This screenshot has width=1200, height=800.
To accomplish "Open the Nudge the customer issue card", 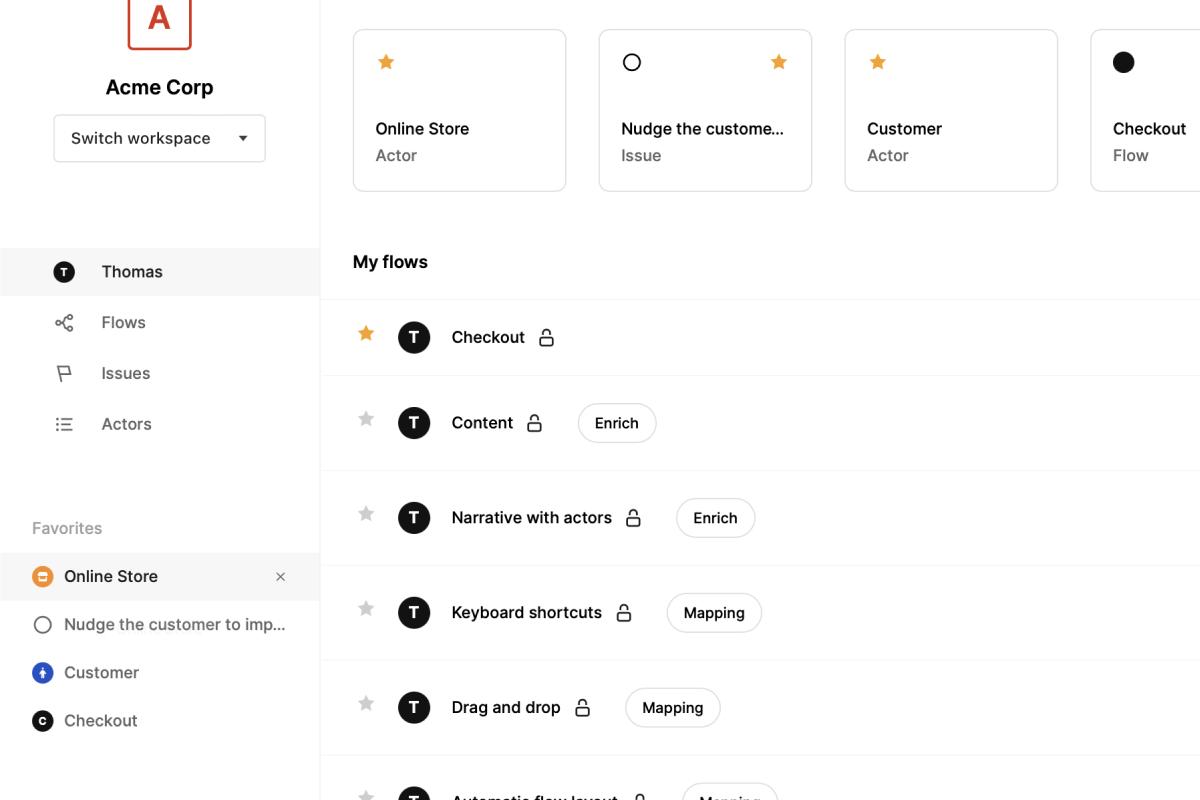I will click(x=705, y=110).
